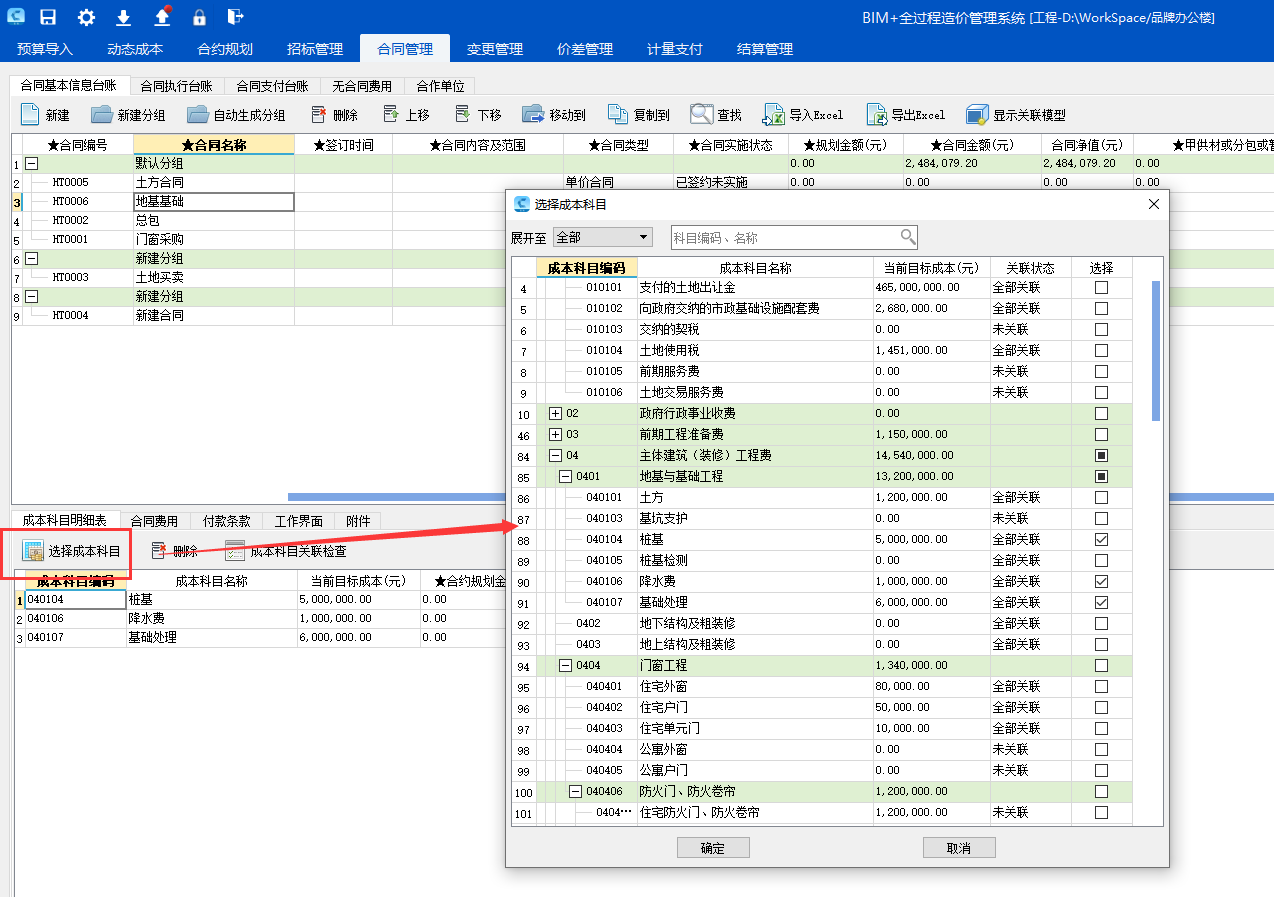Image resolution: width=1274 pixels, height=897 pixels.
Task: Click the 新建 toolbar icon
Action: click(30, 115)
